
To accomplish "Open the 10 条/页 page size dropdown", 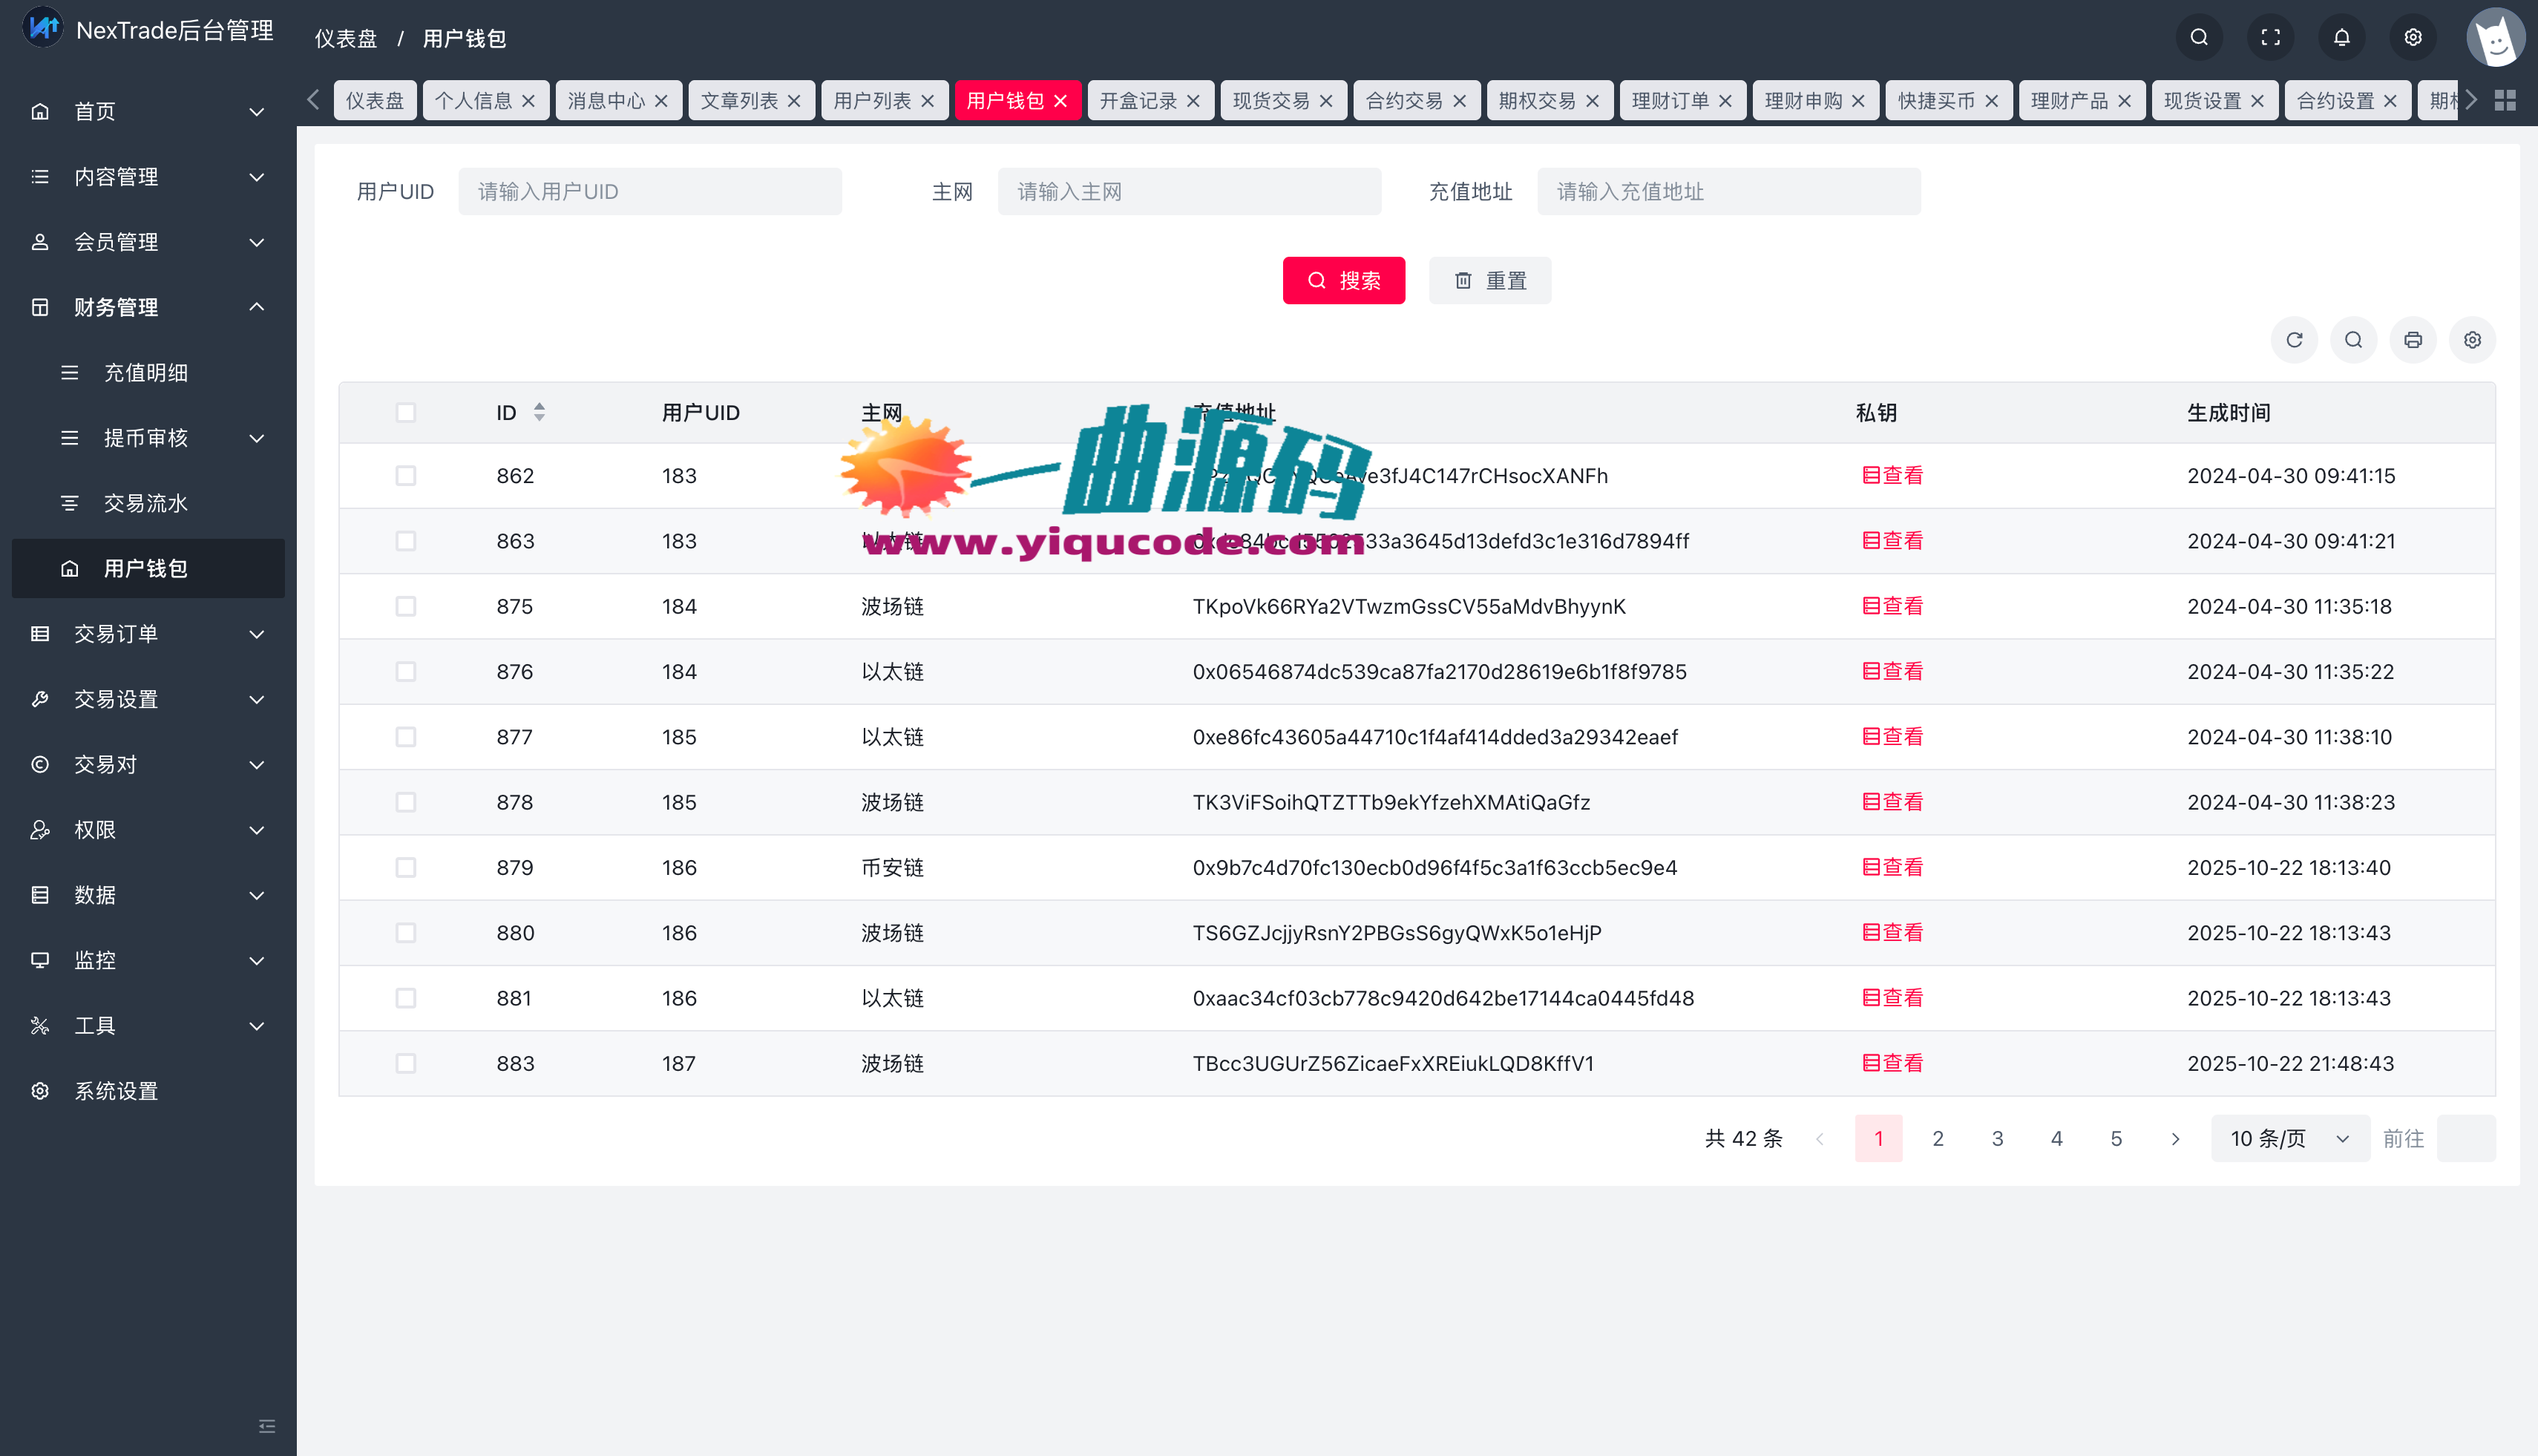I will pos(2288,1138).
